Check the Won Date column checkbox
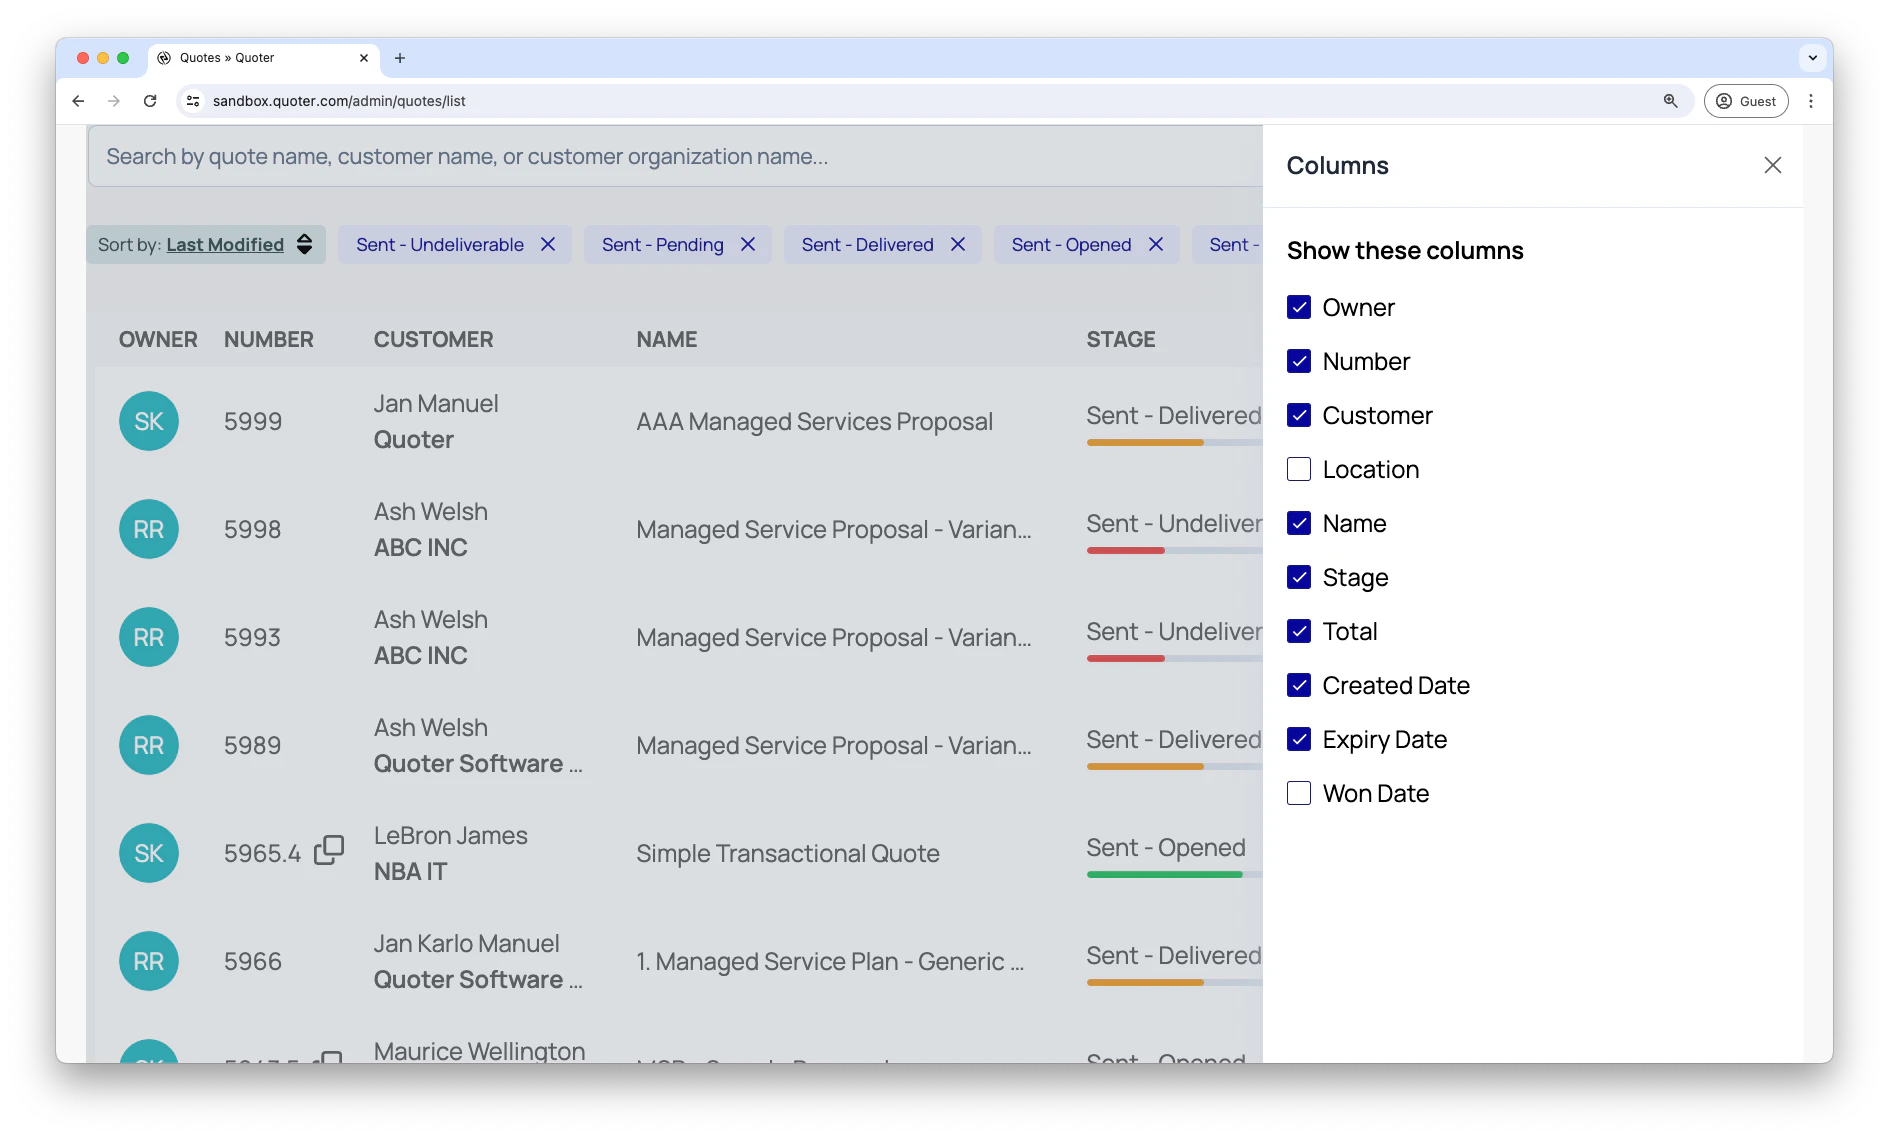Image resolution: width=1889 pixels, height=1137 pixels. point(1298,793)
